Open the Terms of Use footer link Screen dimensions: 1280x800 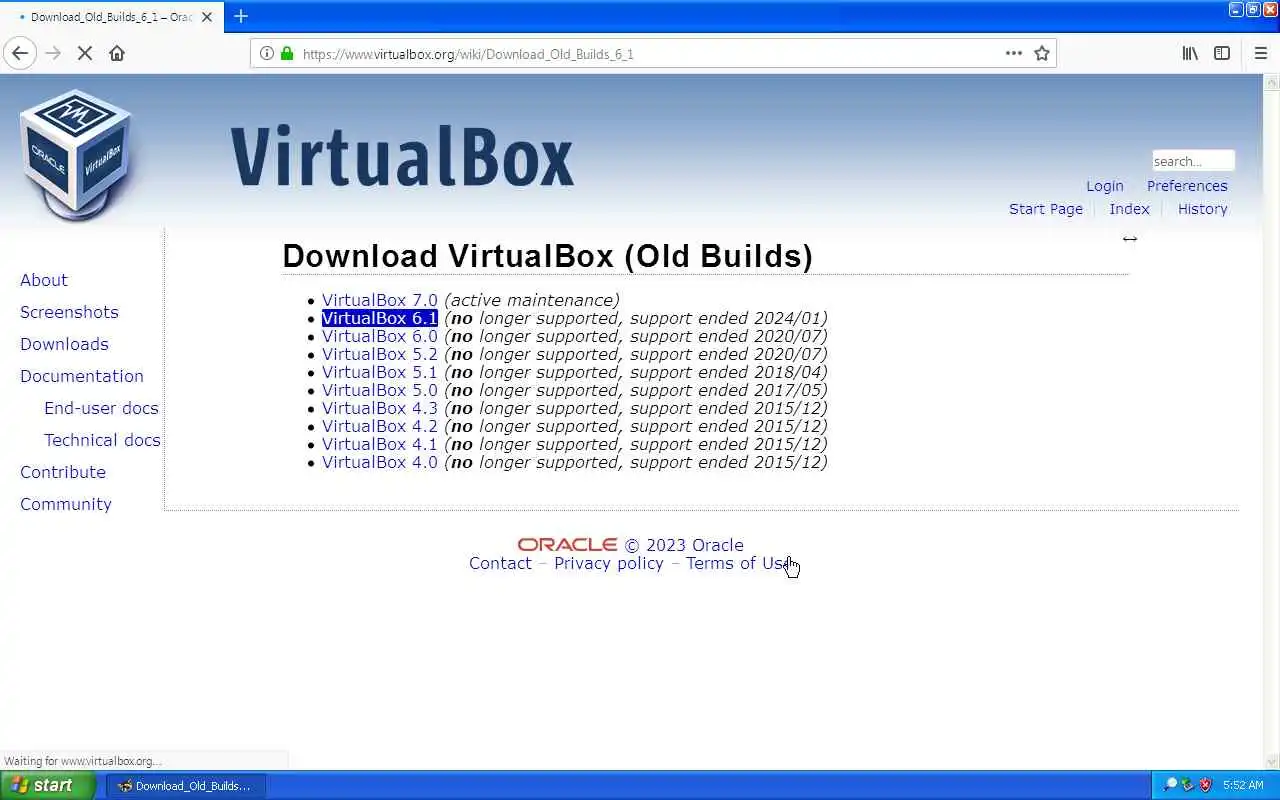(x=738, y=563)
